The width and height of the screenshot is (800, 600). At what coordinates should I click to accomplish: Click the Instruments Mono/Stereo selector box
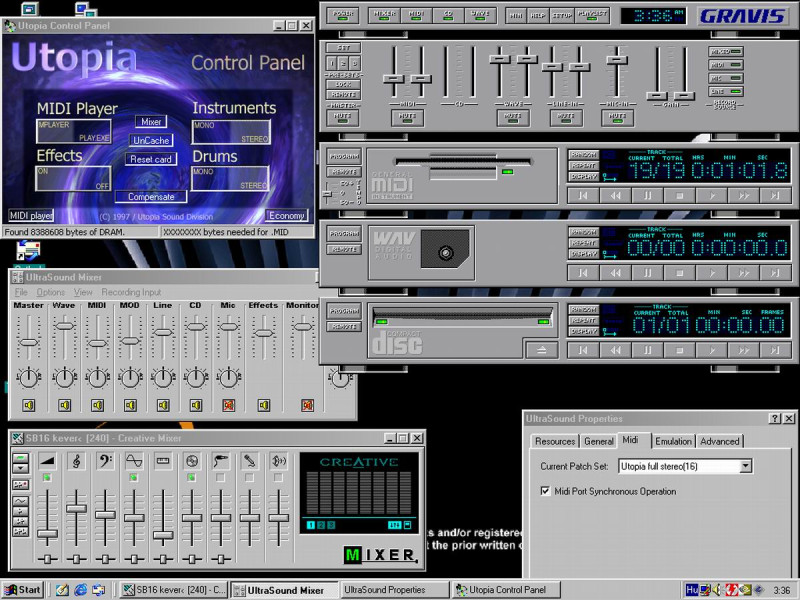[231, 132]
